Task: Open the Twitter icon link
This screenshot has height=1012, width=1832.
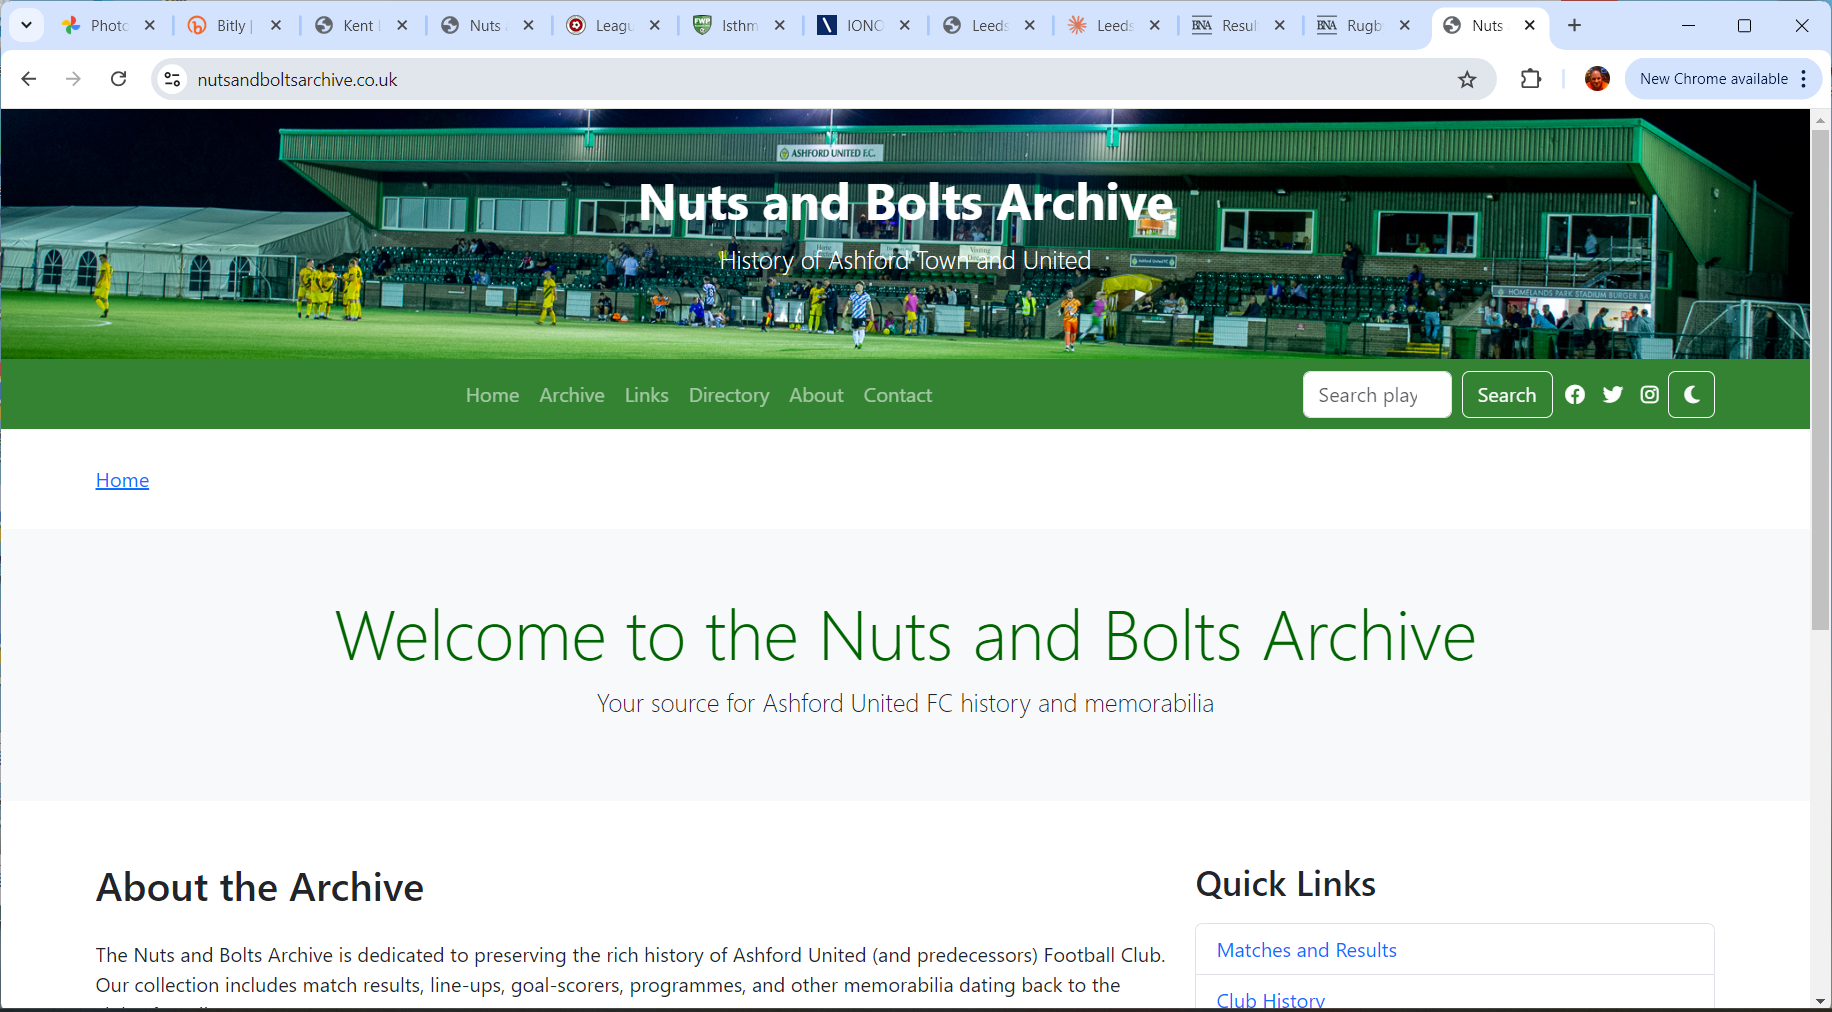Action: [x=1612, y=395]
